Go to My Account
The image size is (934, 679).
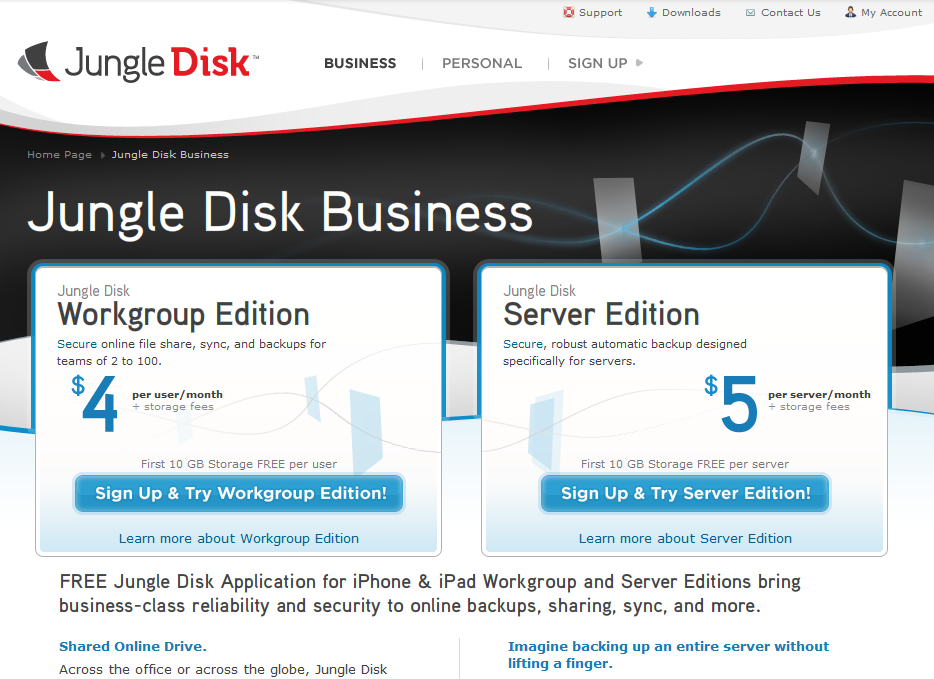(891, 13)
